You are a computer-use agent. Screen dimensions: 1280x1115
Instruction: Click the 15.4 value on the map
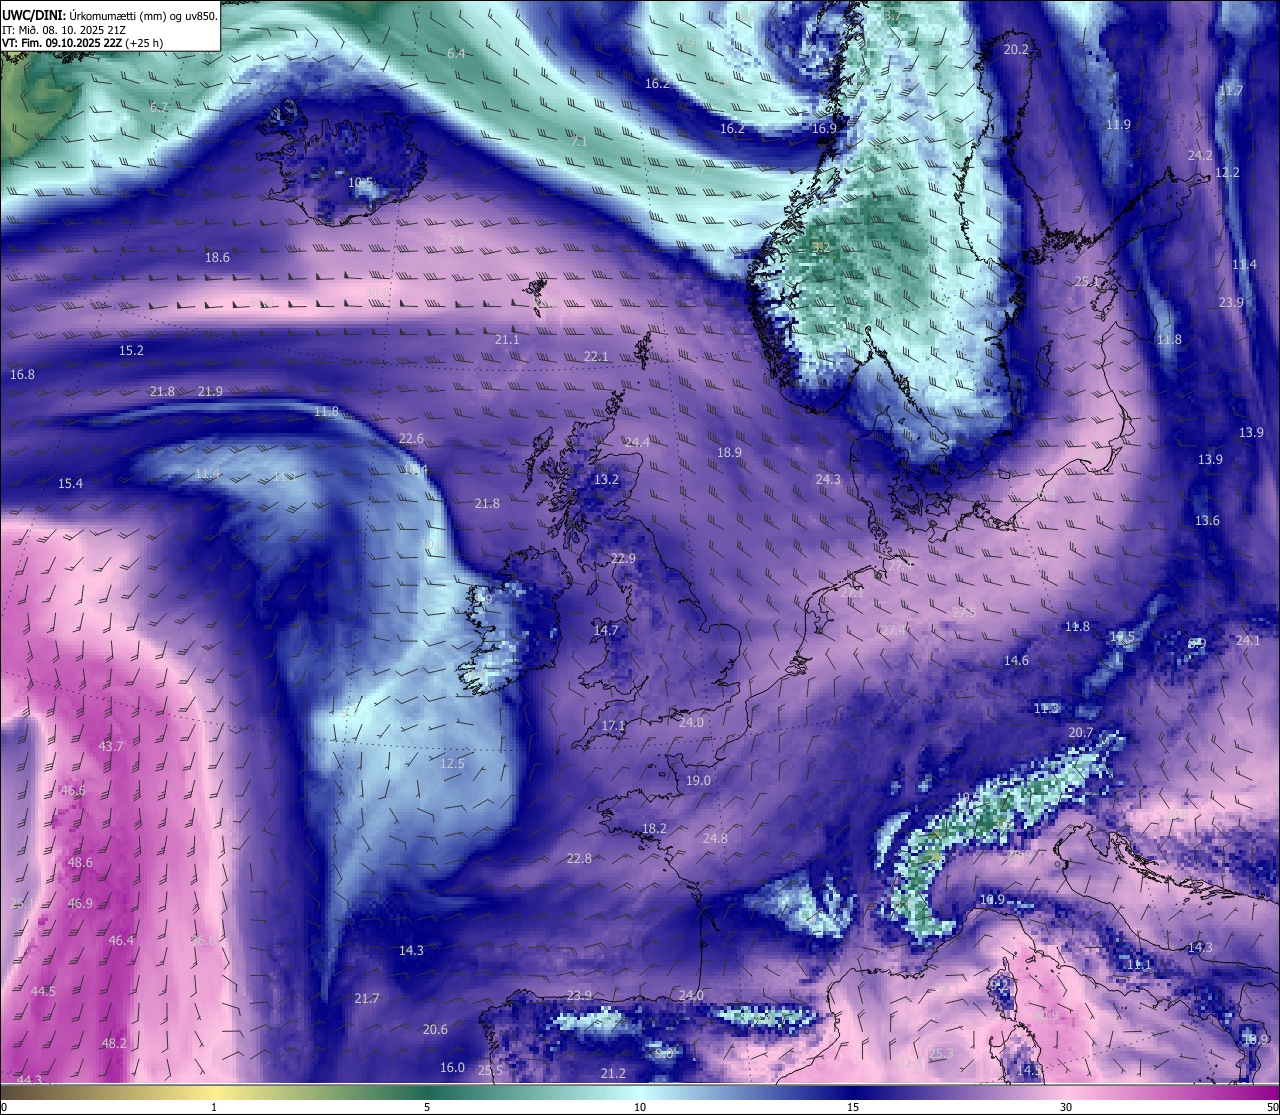(x=70, y=483)
